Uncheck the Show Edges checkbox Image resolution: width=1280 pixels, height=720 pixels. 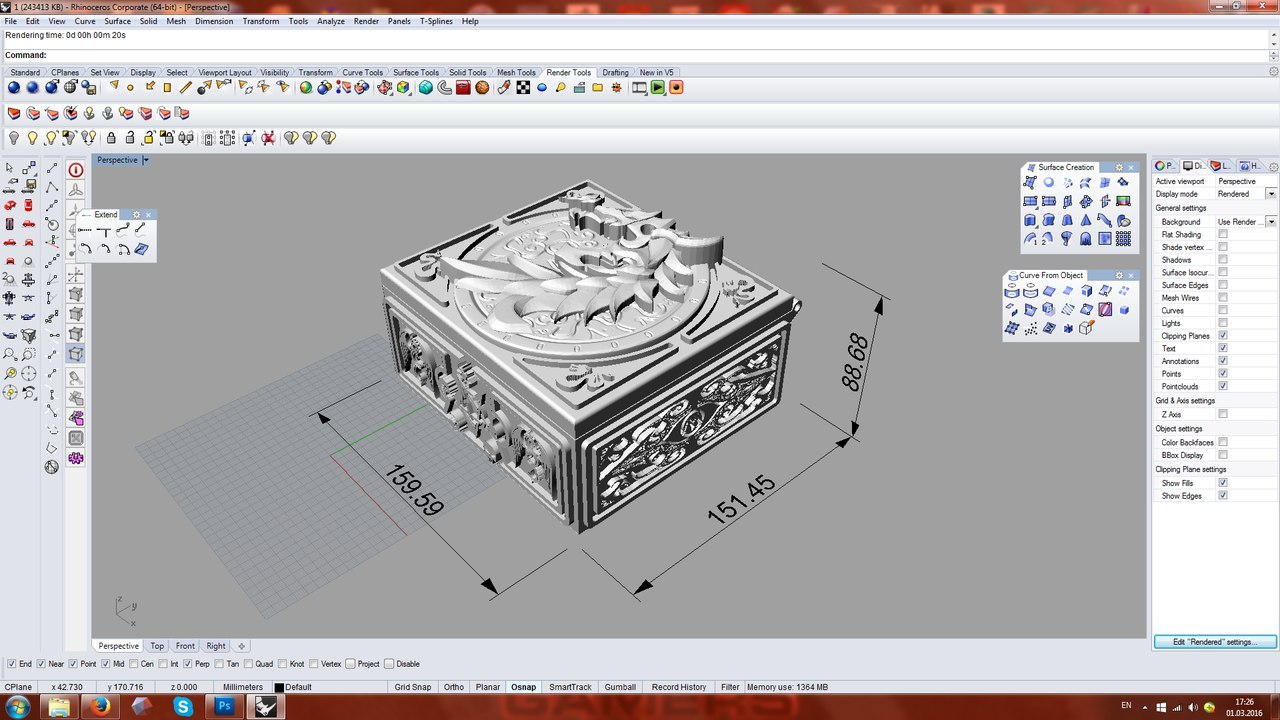1222,496
